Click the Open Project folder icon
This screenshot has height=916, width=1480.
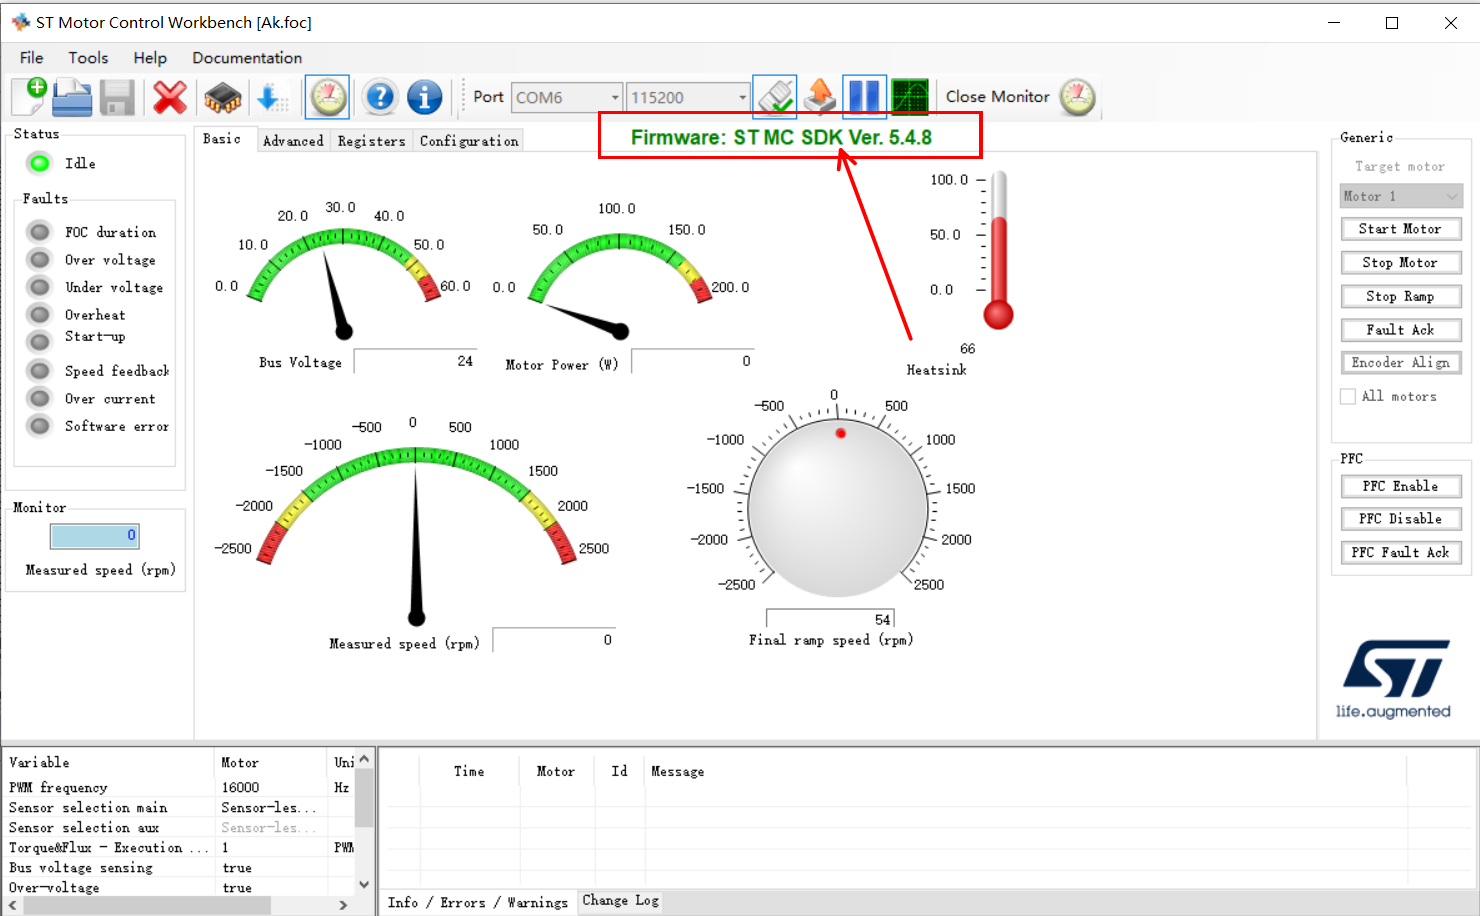[72, 97]
